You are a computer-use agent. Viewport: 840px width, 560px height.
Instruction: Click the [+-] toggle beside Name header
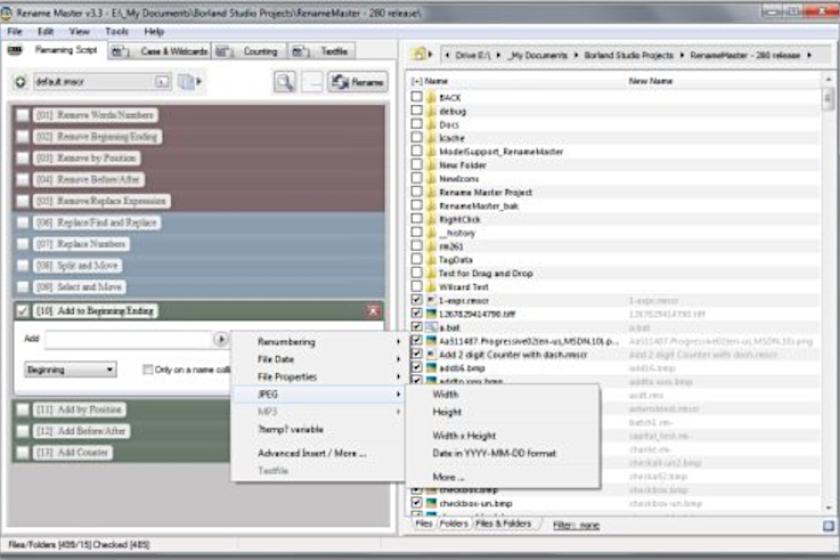(416, 81)
